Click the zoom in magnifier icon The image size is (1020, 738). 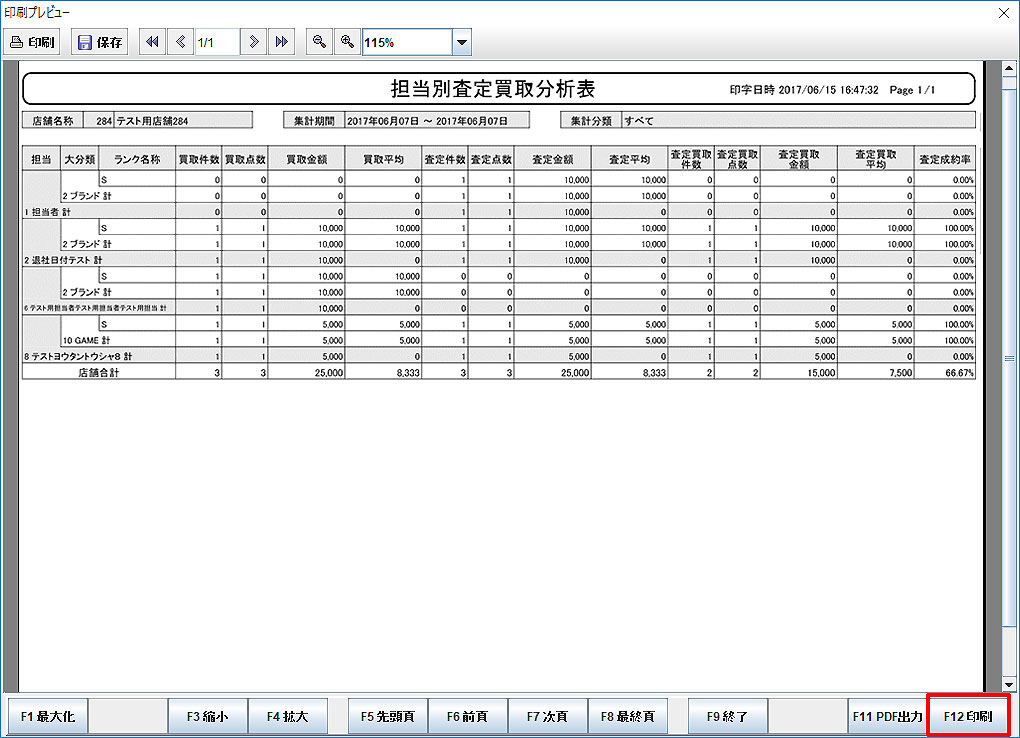click(347, 42)
